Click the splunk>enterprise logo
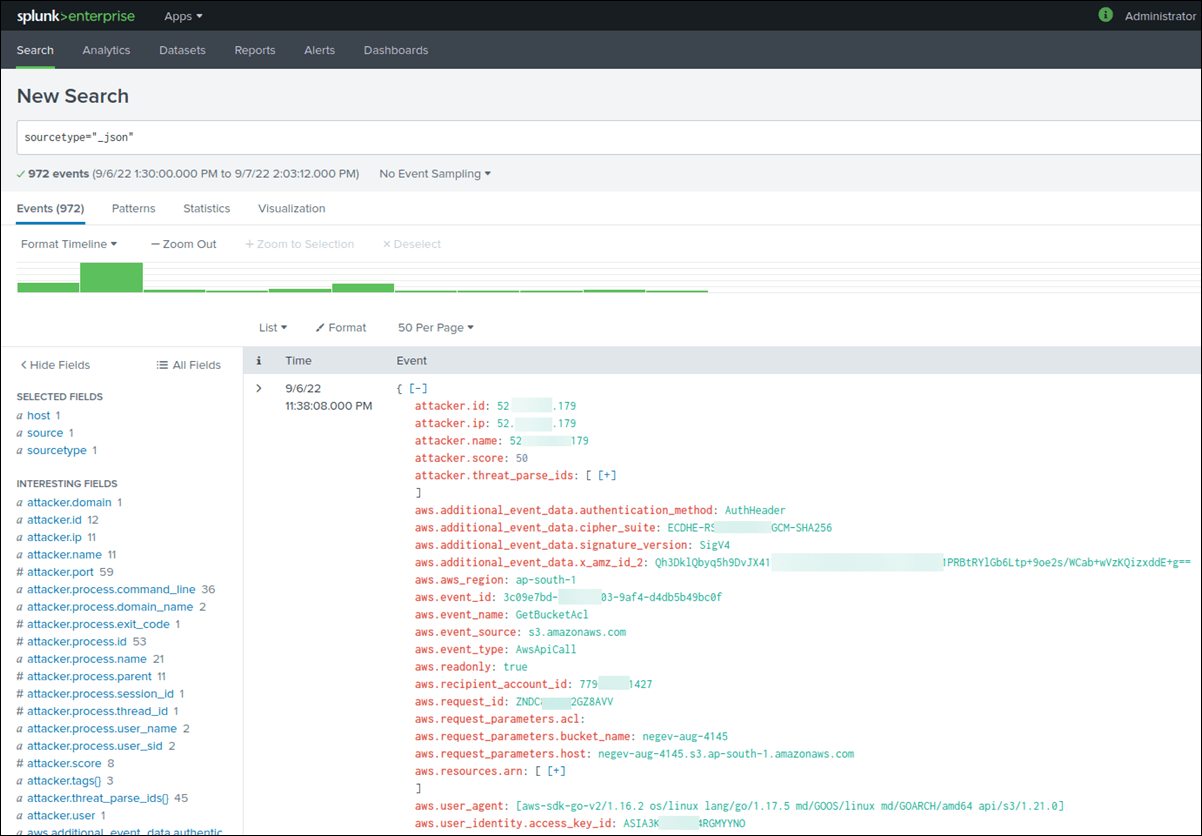Image resolution: width=1202 pixels, height=836 pixels. (76, 16)
